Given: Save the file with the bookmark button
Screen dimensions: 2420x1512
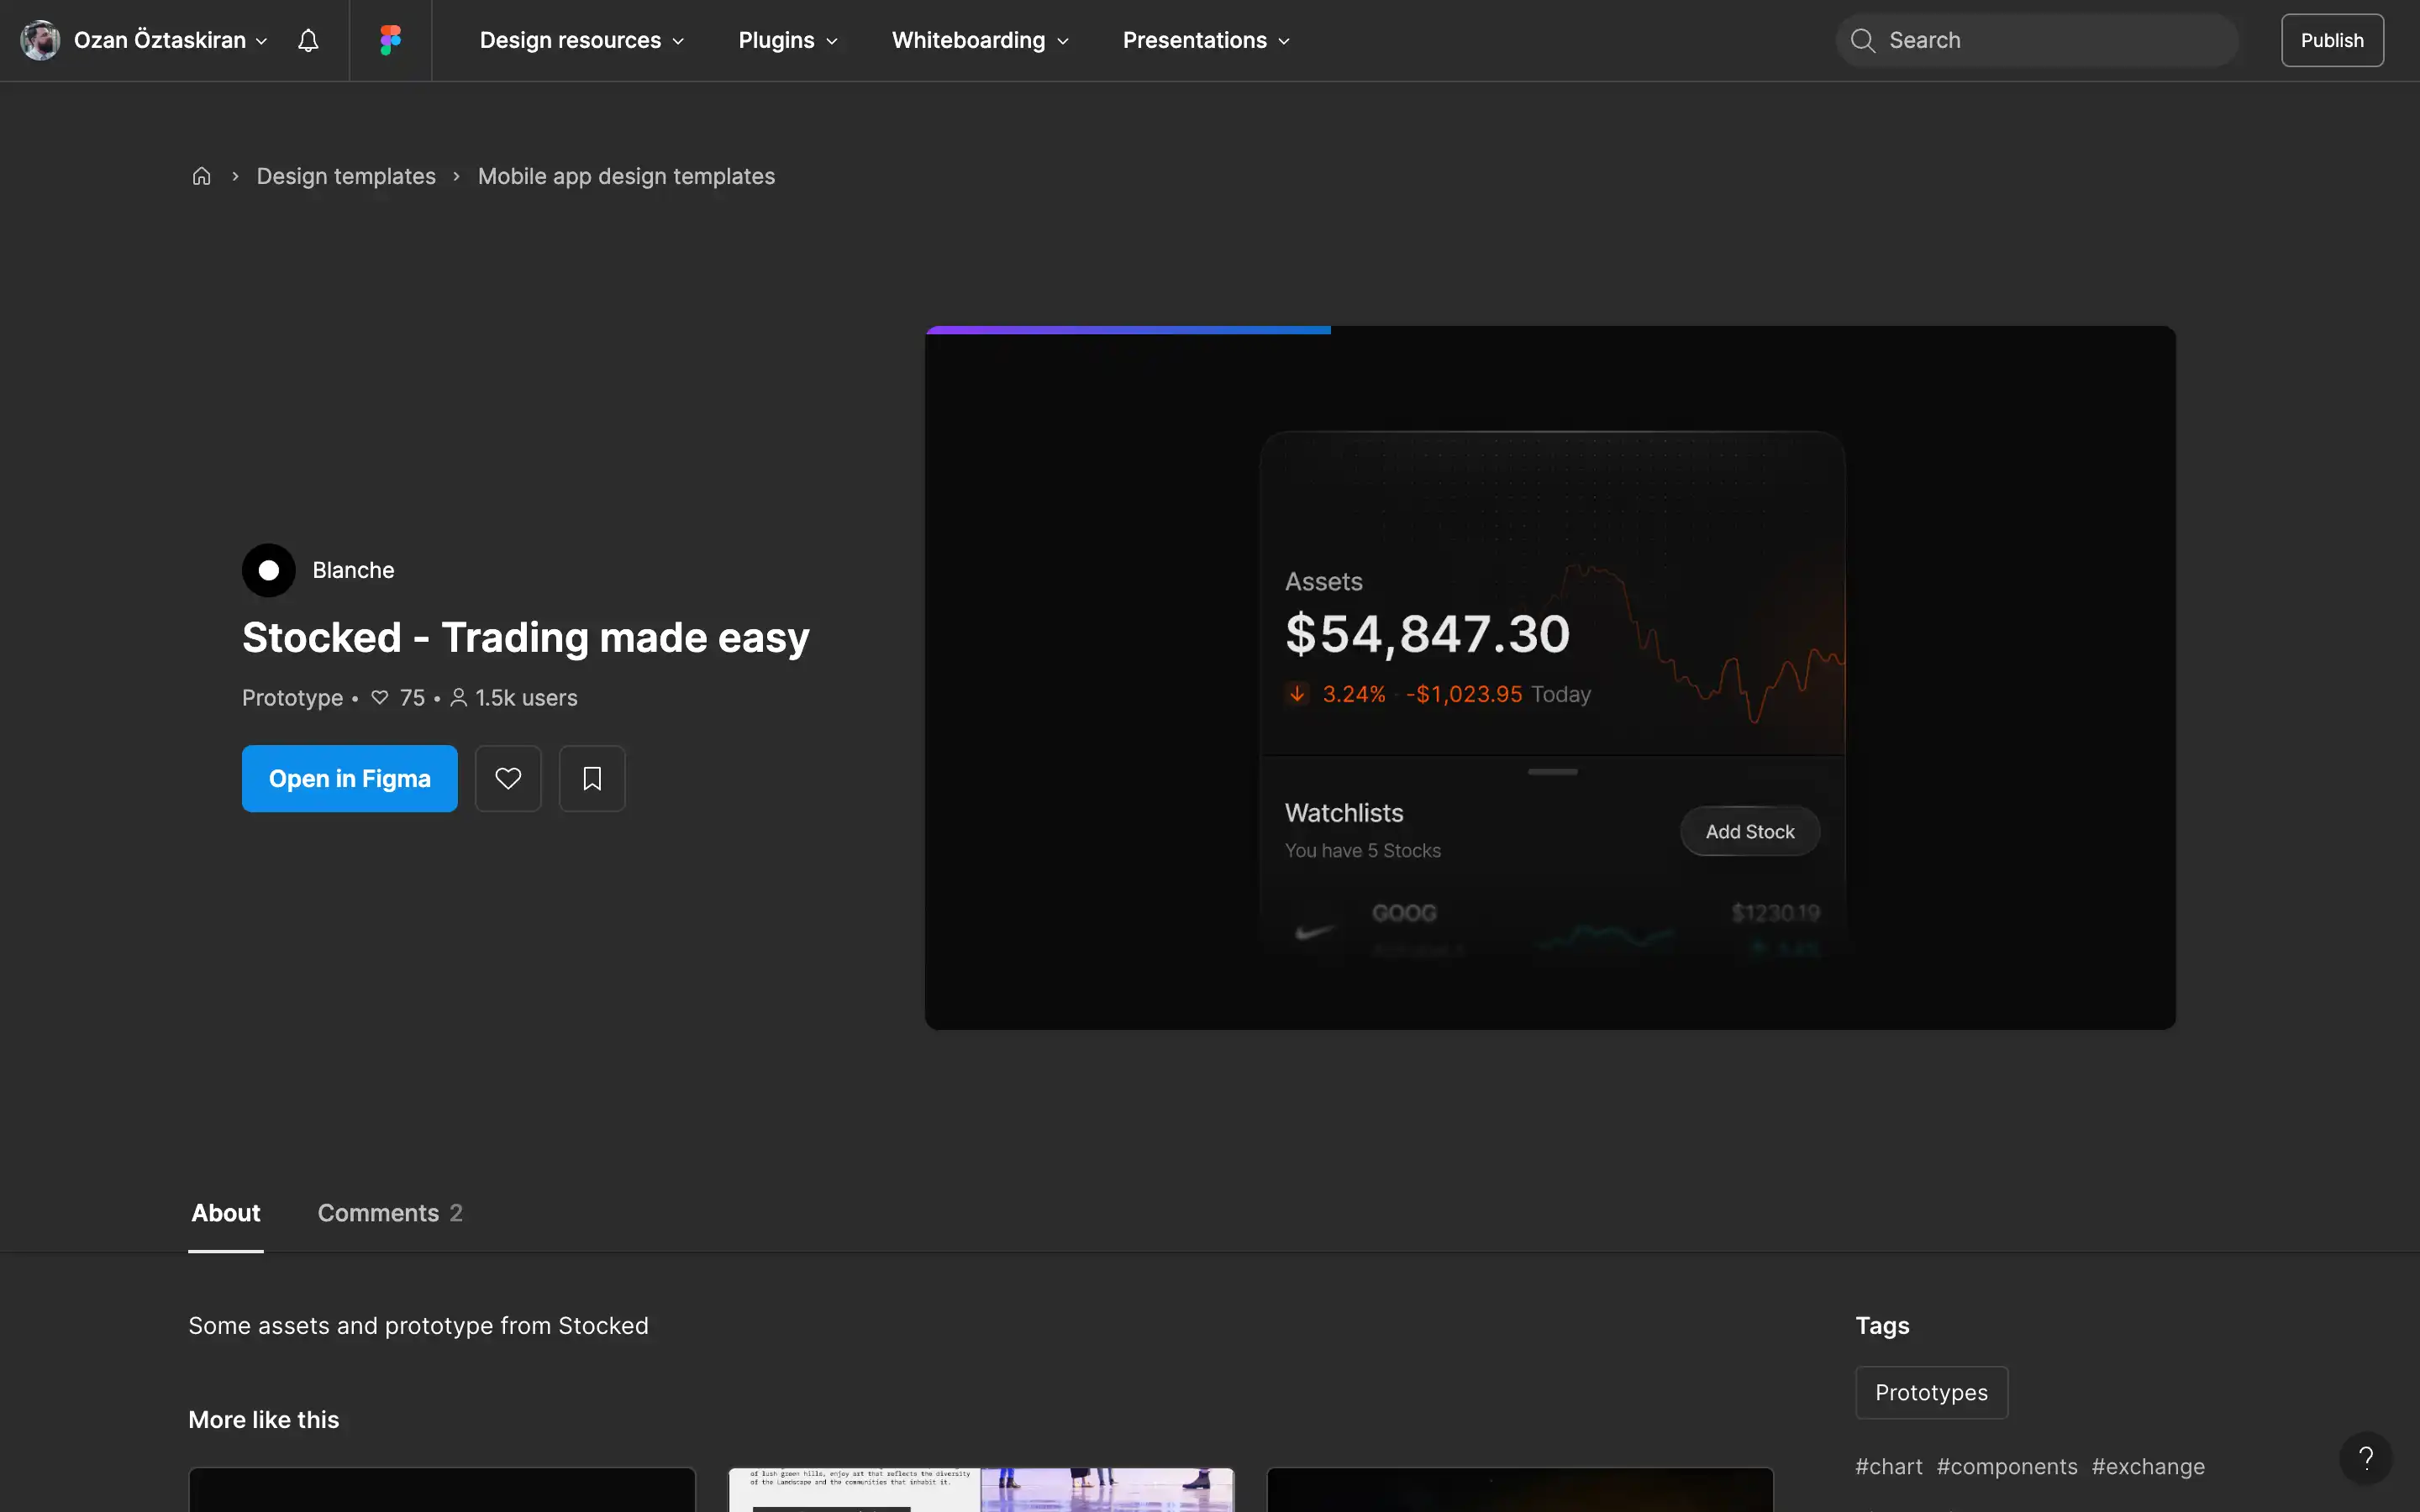Looking at the screenshot, I should click(x=592, y=778).
